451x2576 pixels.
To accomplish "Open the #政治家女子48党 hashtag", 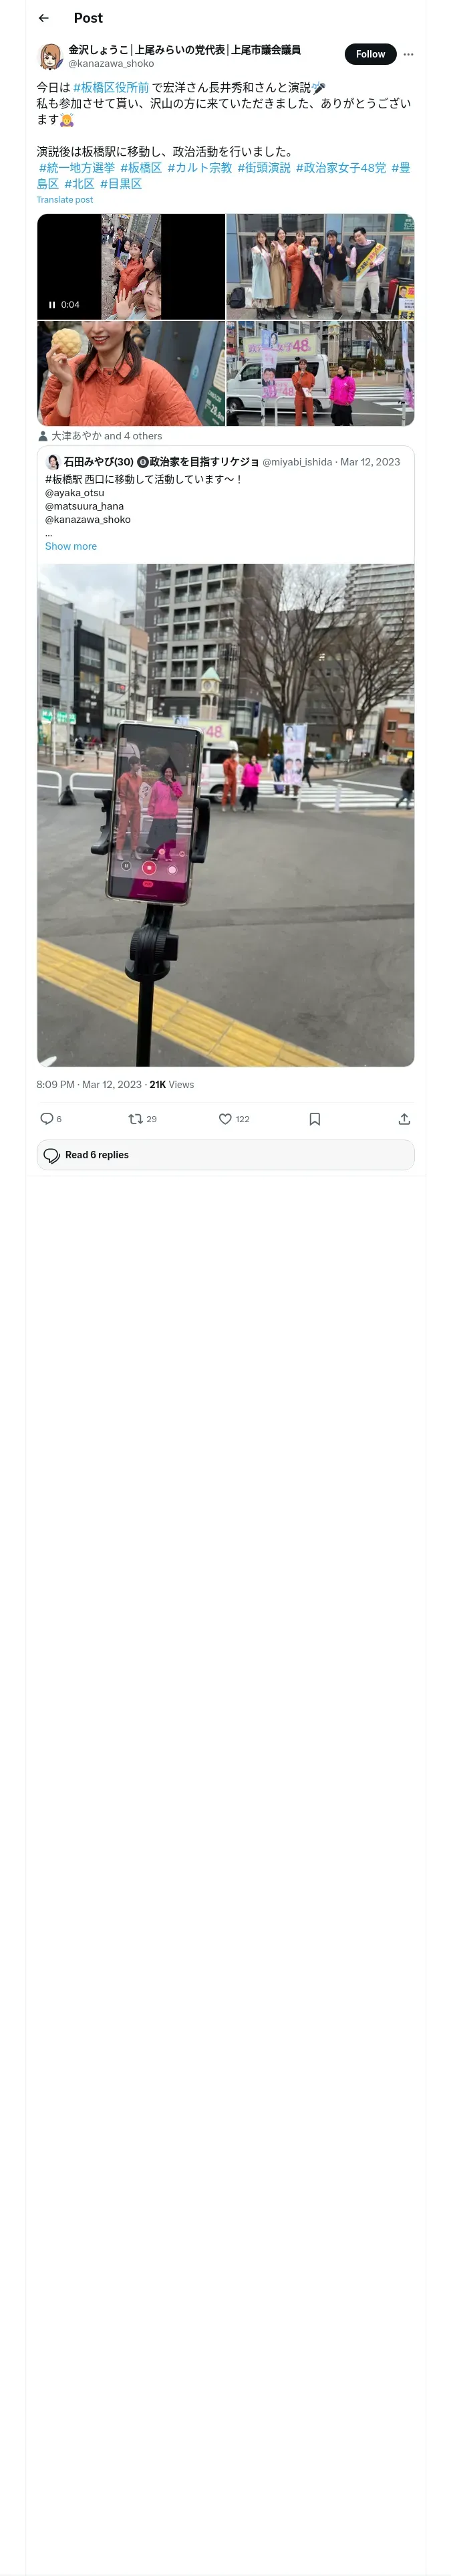I will point(340,168).
